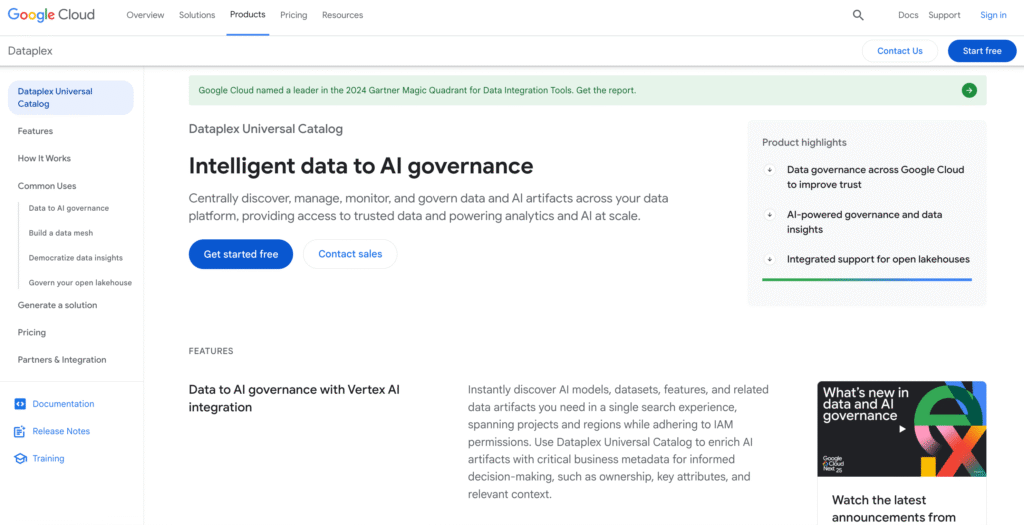Open the Pricing top navigation item
Screen dimensions: 1024x525
pyautogui.click(x=294, y=15)
